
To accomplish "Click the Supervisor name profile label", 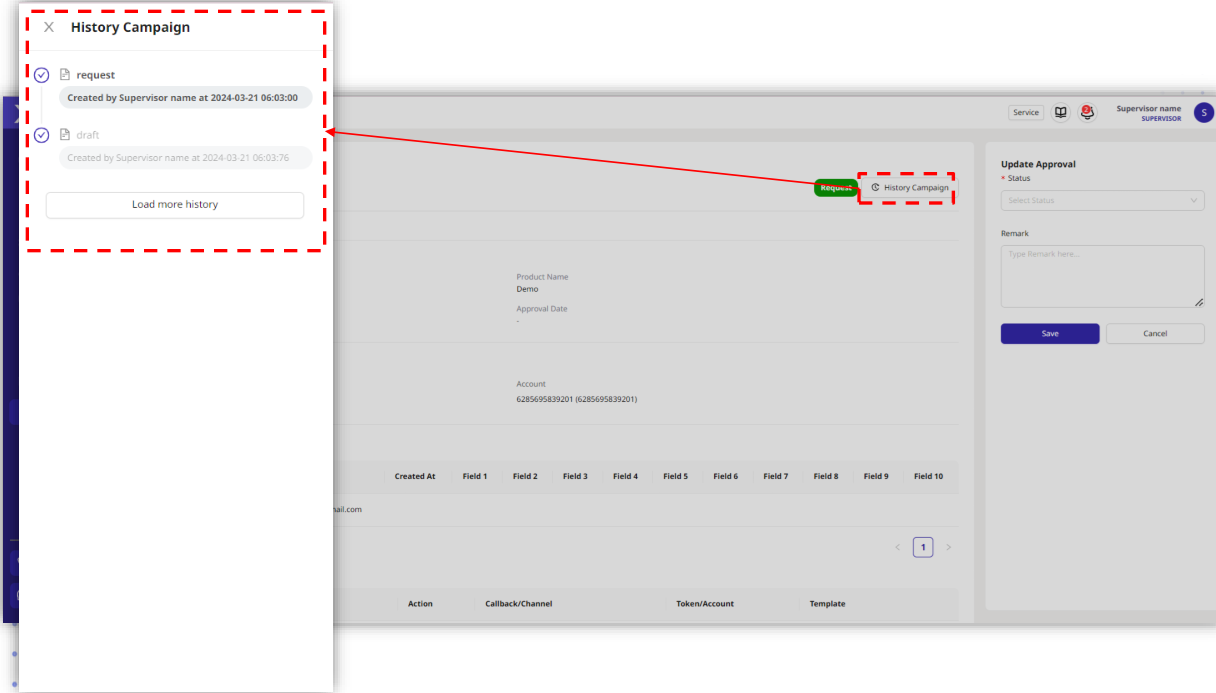I will click(1148, 113).
